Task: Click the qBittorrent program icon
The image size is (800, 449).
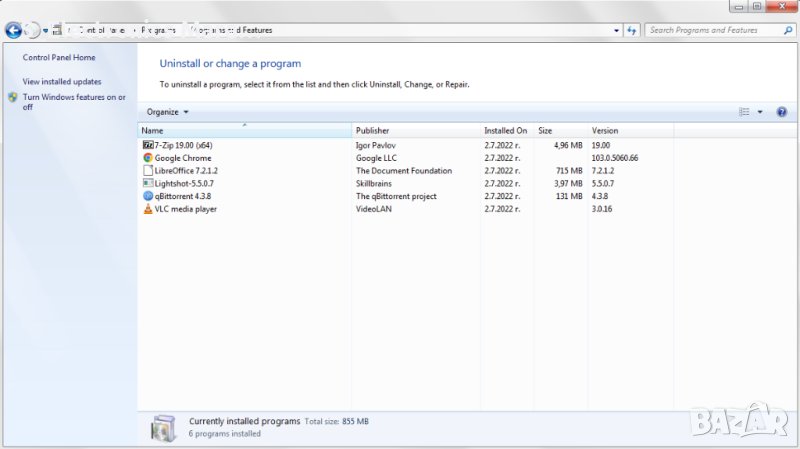Action: (x=148, y=197)
